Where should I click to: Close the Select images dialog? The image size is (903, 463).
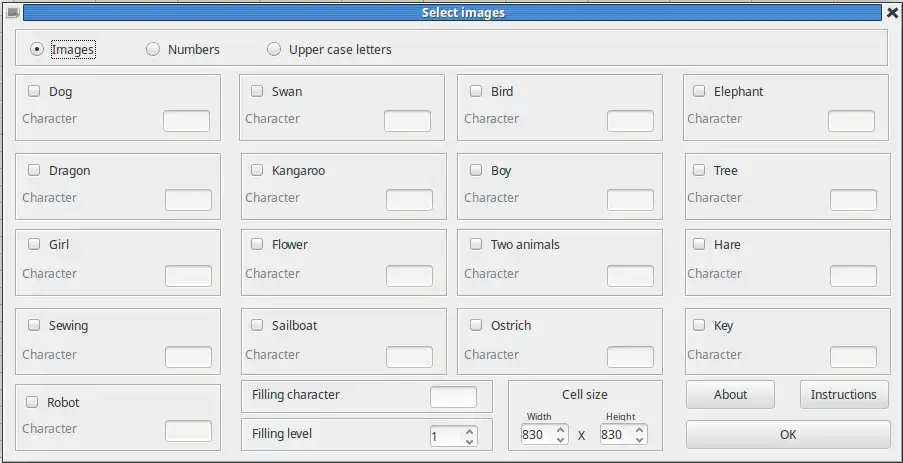892,13
